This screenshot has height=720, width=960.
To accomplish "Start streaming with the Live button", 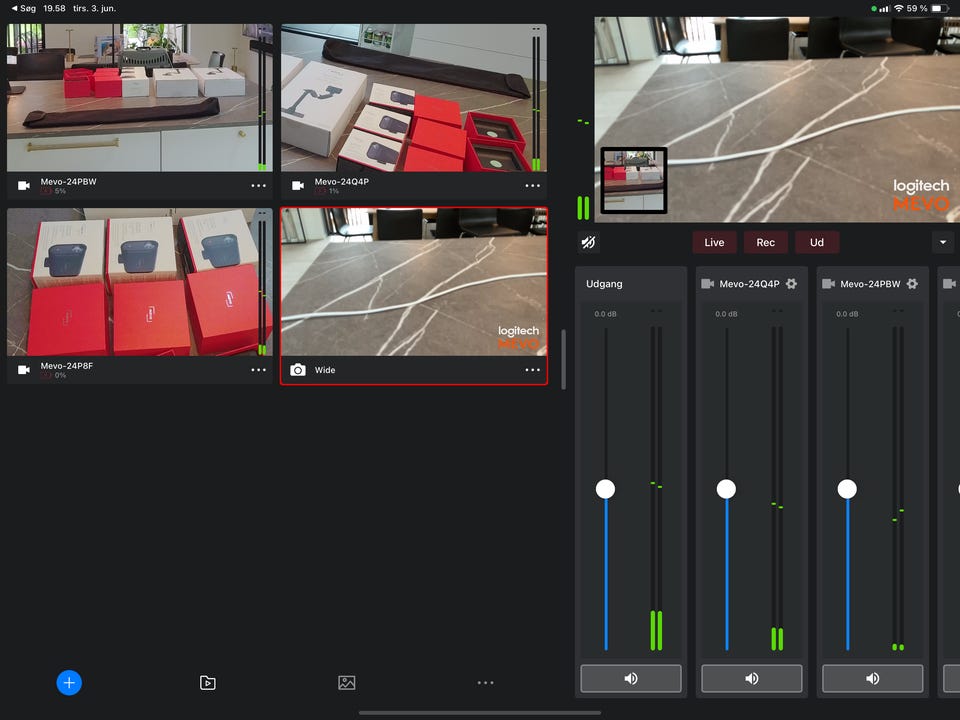I will point(714,242).
